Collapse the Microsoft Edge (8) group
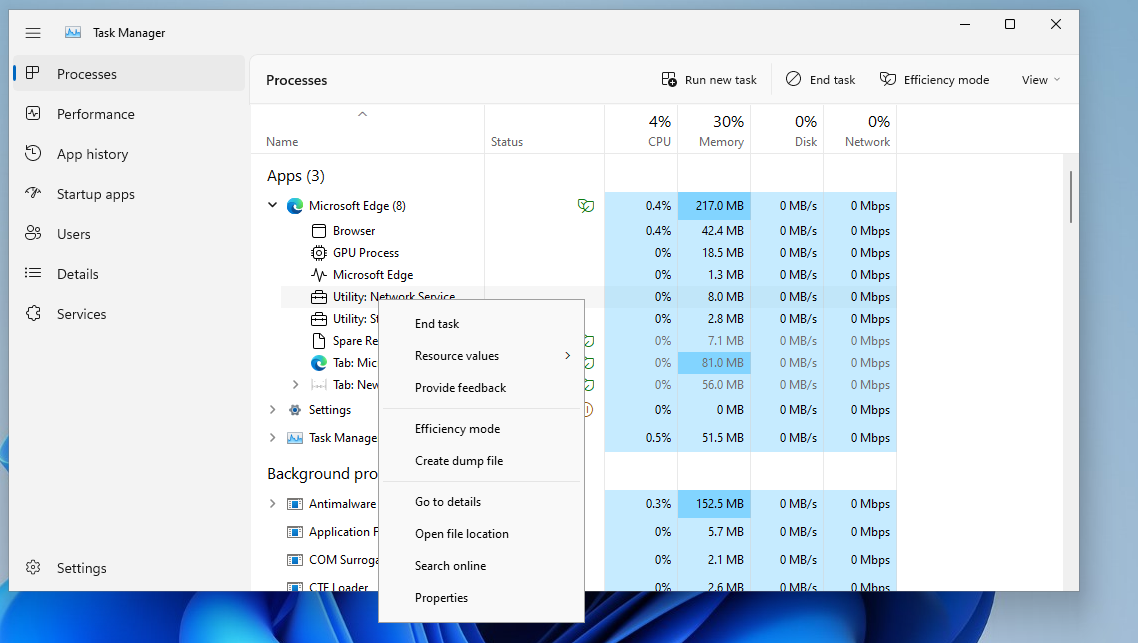 click(x=272, y=205)
